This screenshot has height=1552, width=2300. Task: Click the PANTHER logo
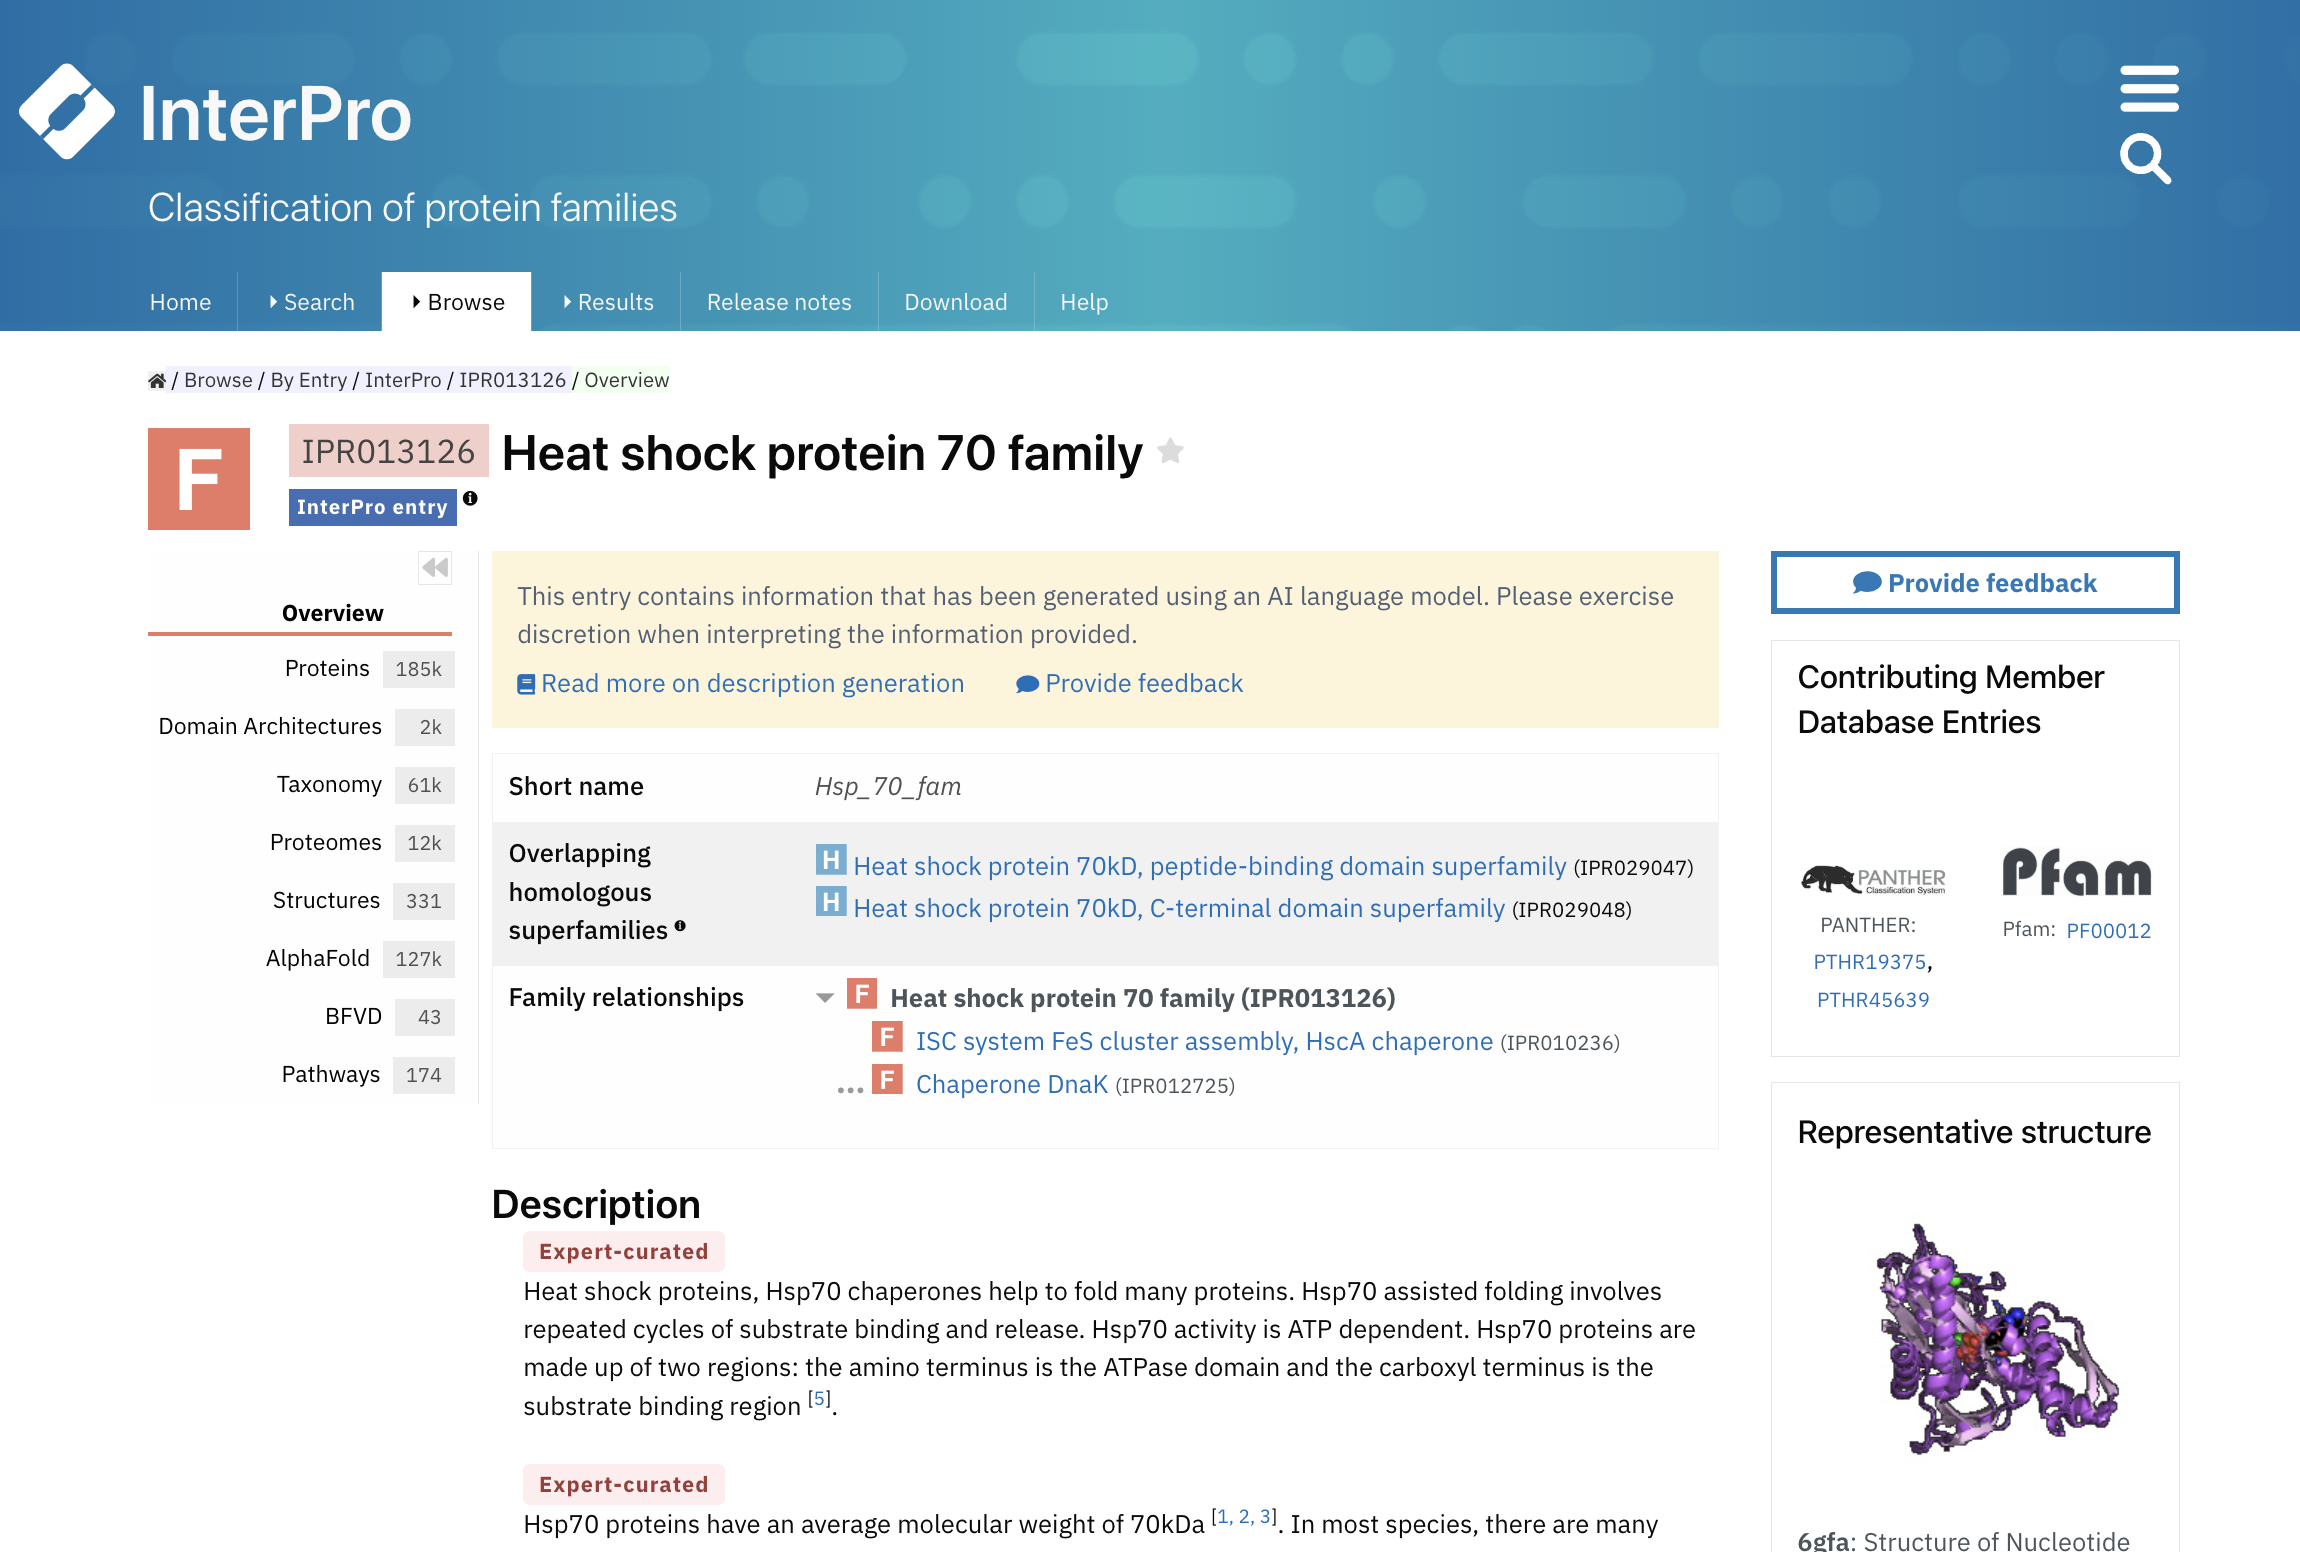1872,879
